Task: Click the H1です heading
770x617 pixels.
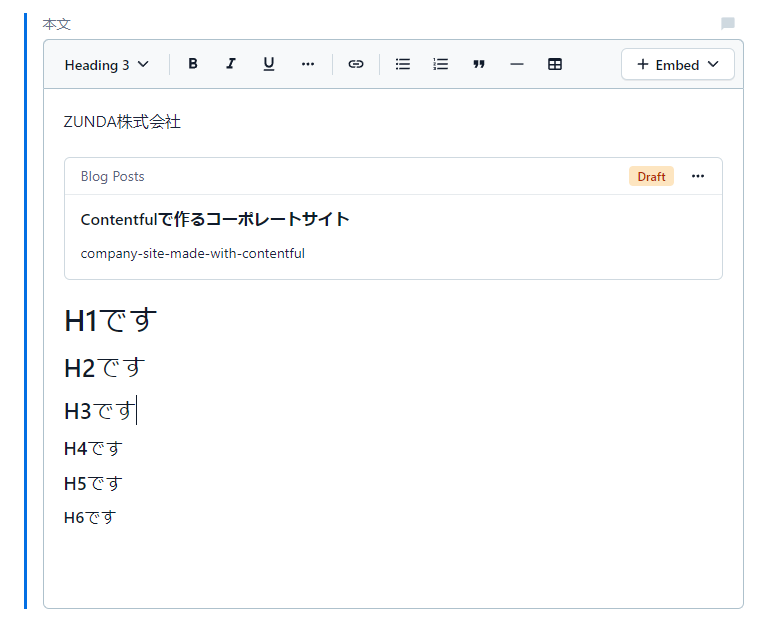Action: [x=110, y=321]
